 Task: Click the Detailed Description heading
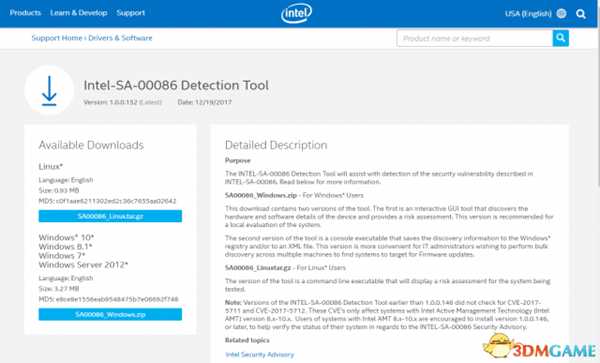click(276, 145)
